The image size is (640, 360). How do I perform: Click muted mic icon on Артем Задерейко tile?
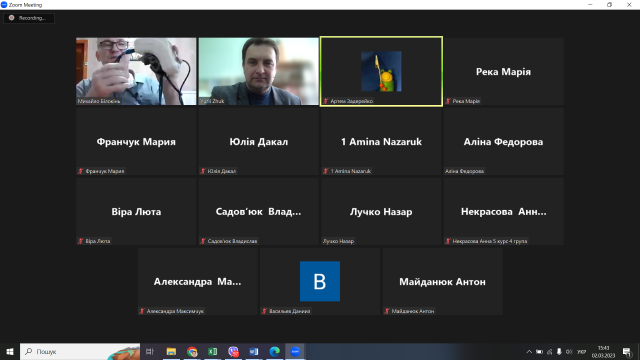(x=326, y=101)
